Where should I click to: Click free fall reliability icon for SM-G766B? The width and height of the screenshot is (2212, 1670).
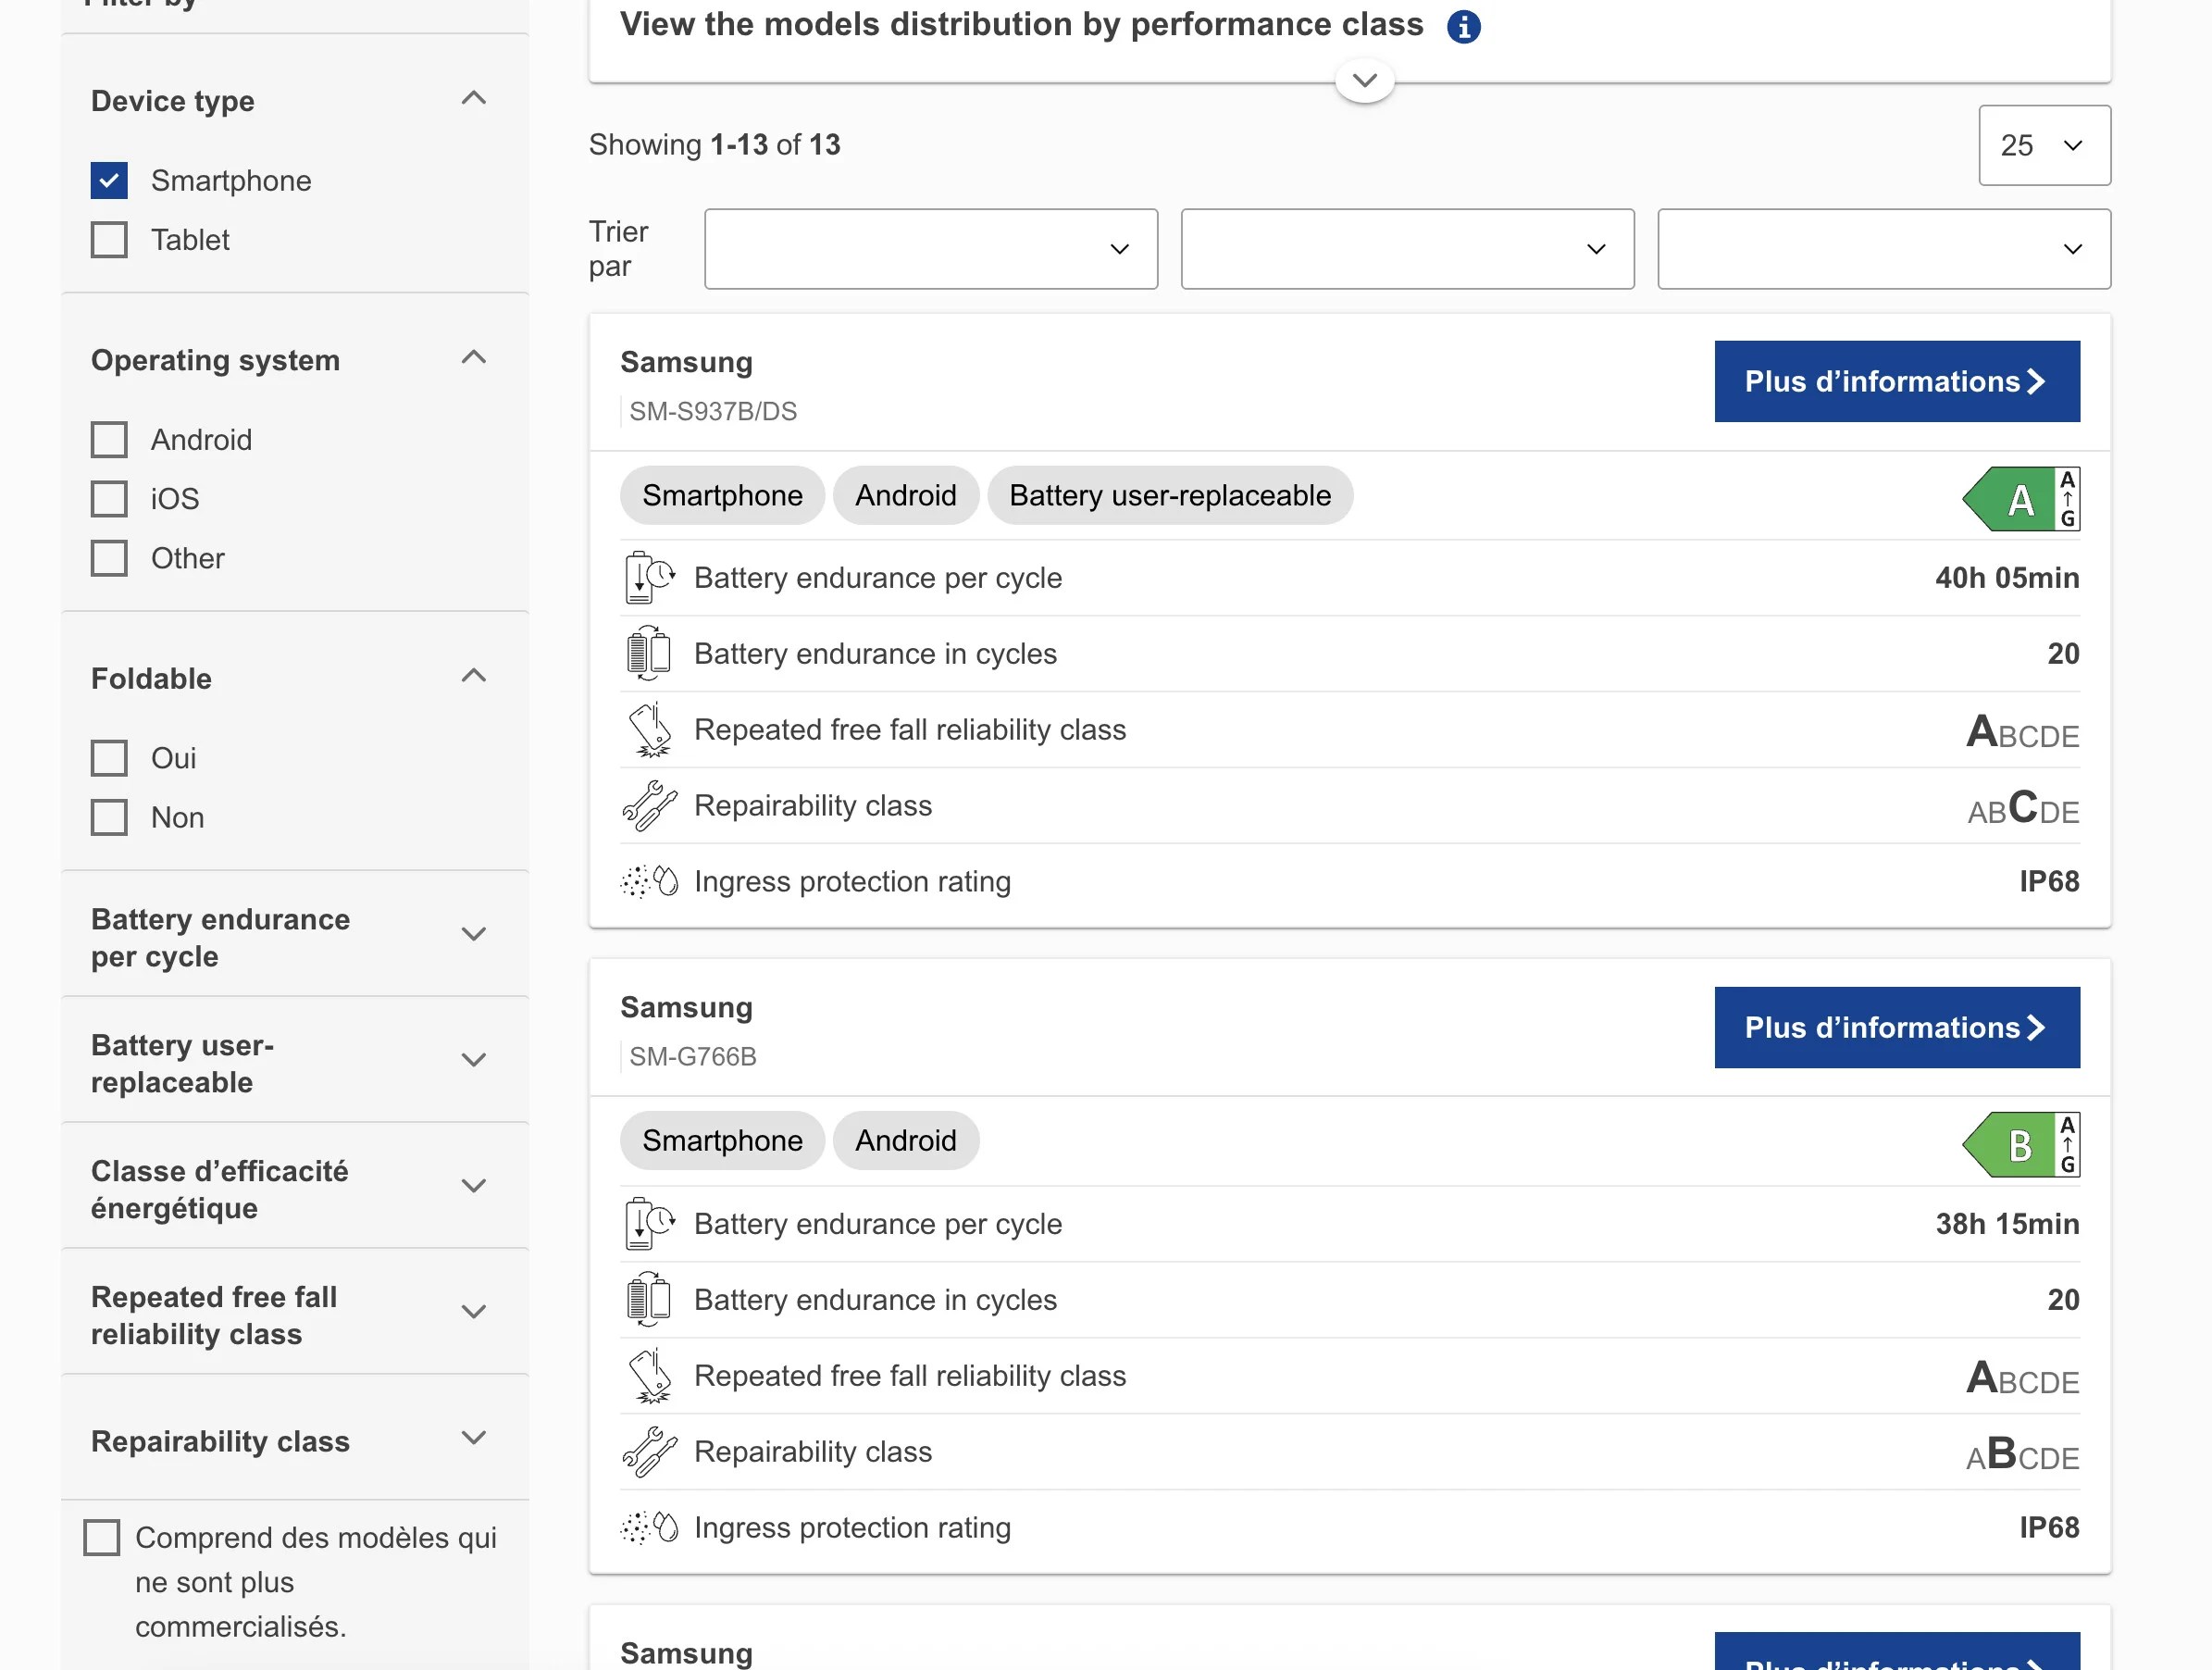649,1376
